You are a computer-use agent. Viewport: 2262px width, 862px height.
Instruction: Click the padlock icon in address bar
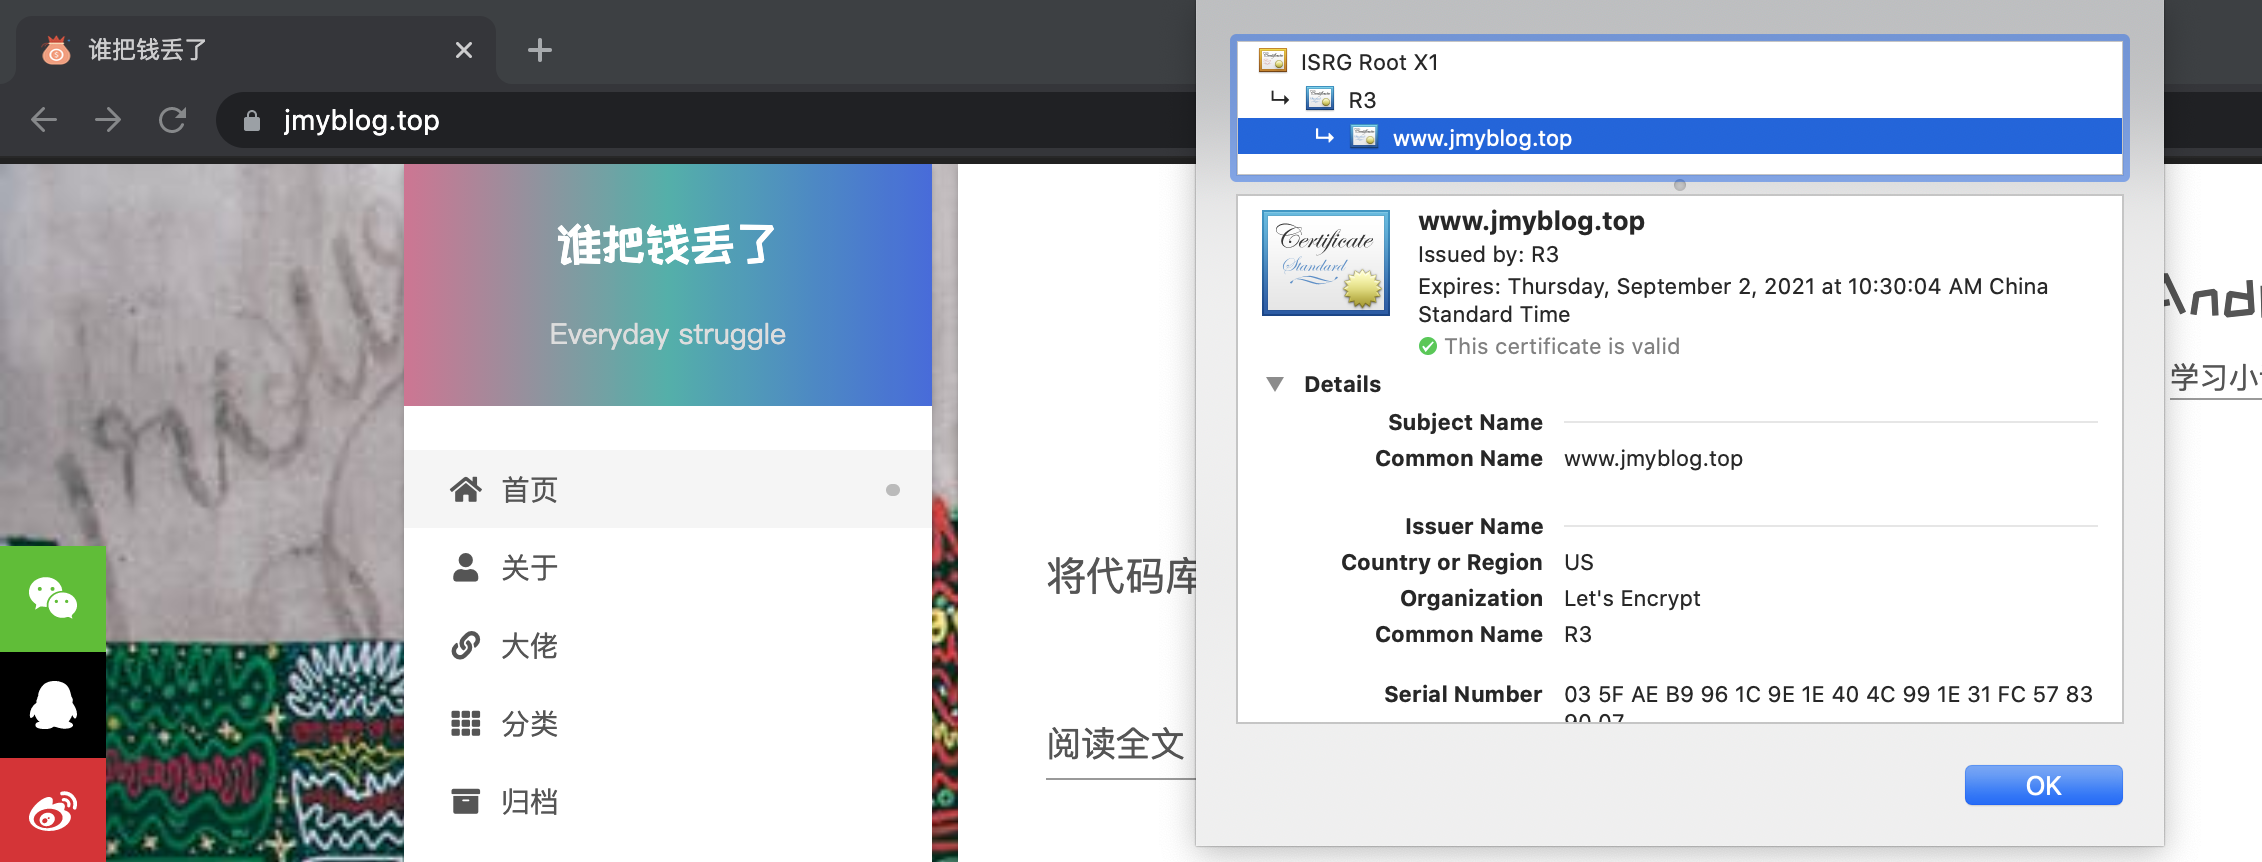pos(252,121)
